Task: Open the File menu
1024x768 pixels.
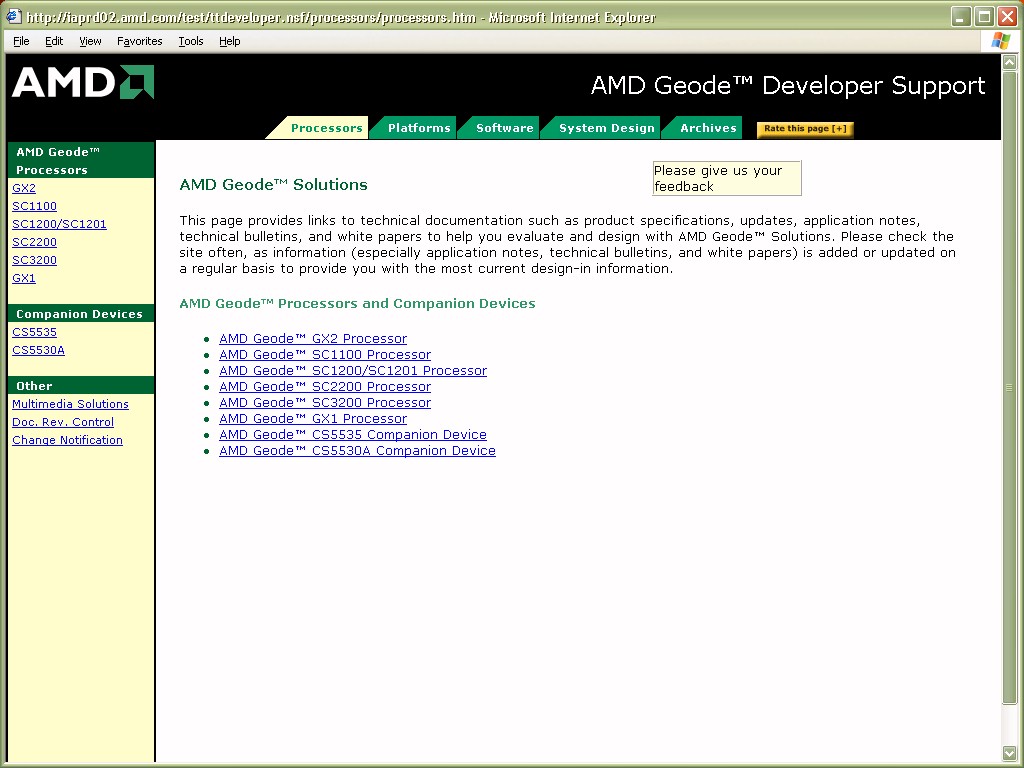Action: click(21, 41)
